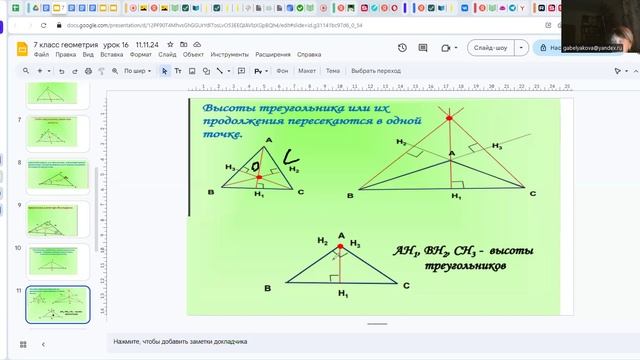
Task: Open the Google Slides home logo
Action: (22, 49)
